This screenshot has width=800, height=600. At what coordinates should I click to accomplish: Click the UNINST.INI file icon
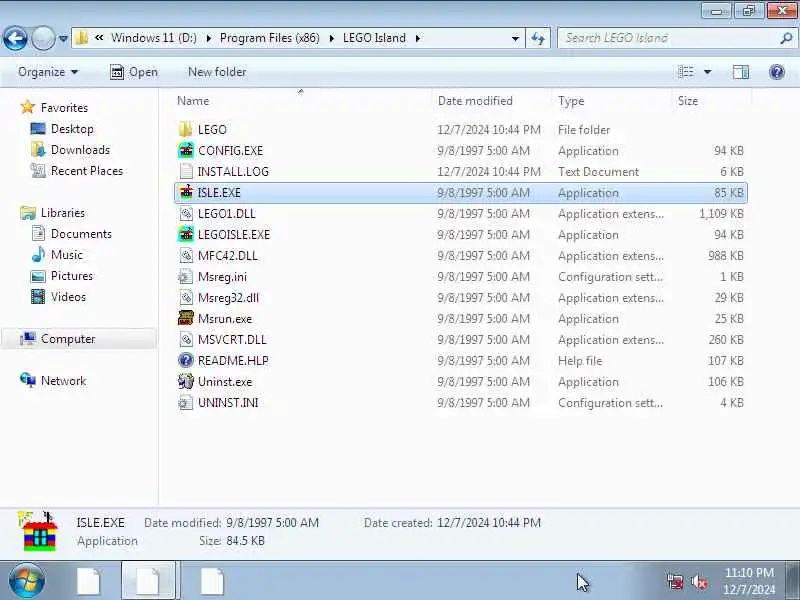coord(186,403)
